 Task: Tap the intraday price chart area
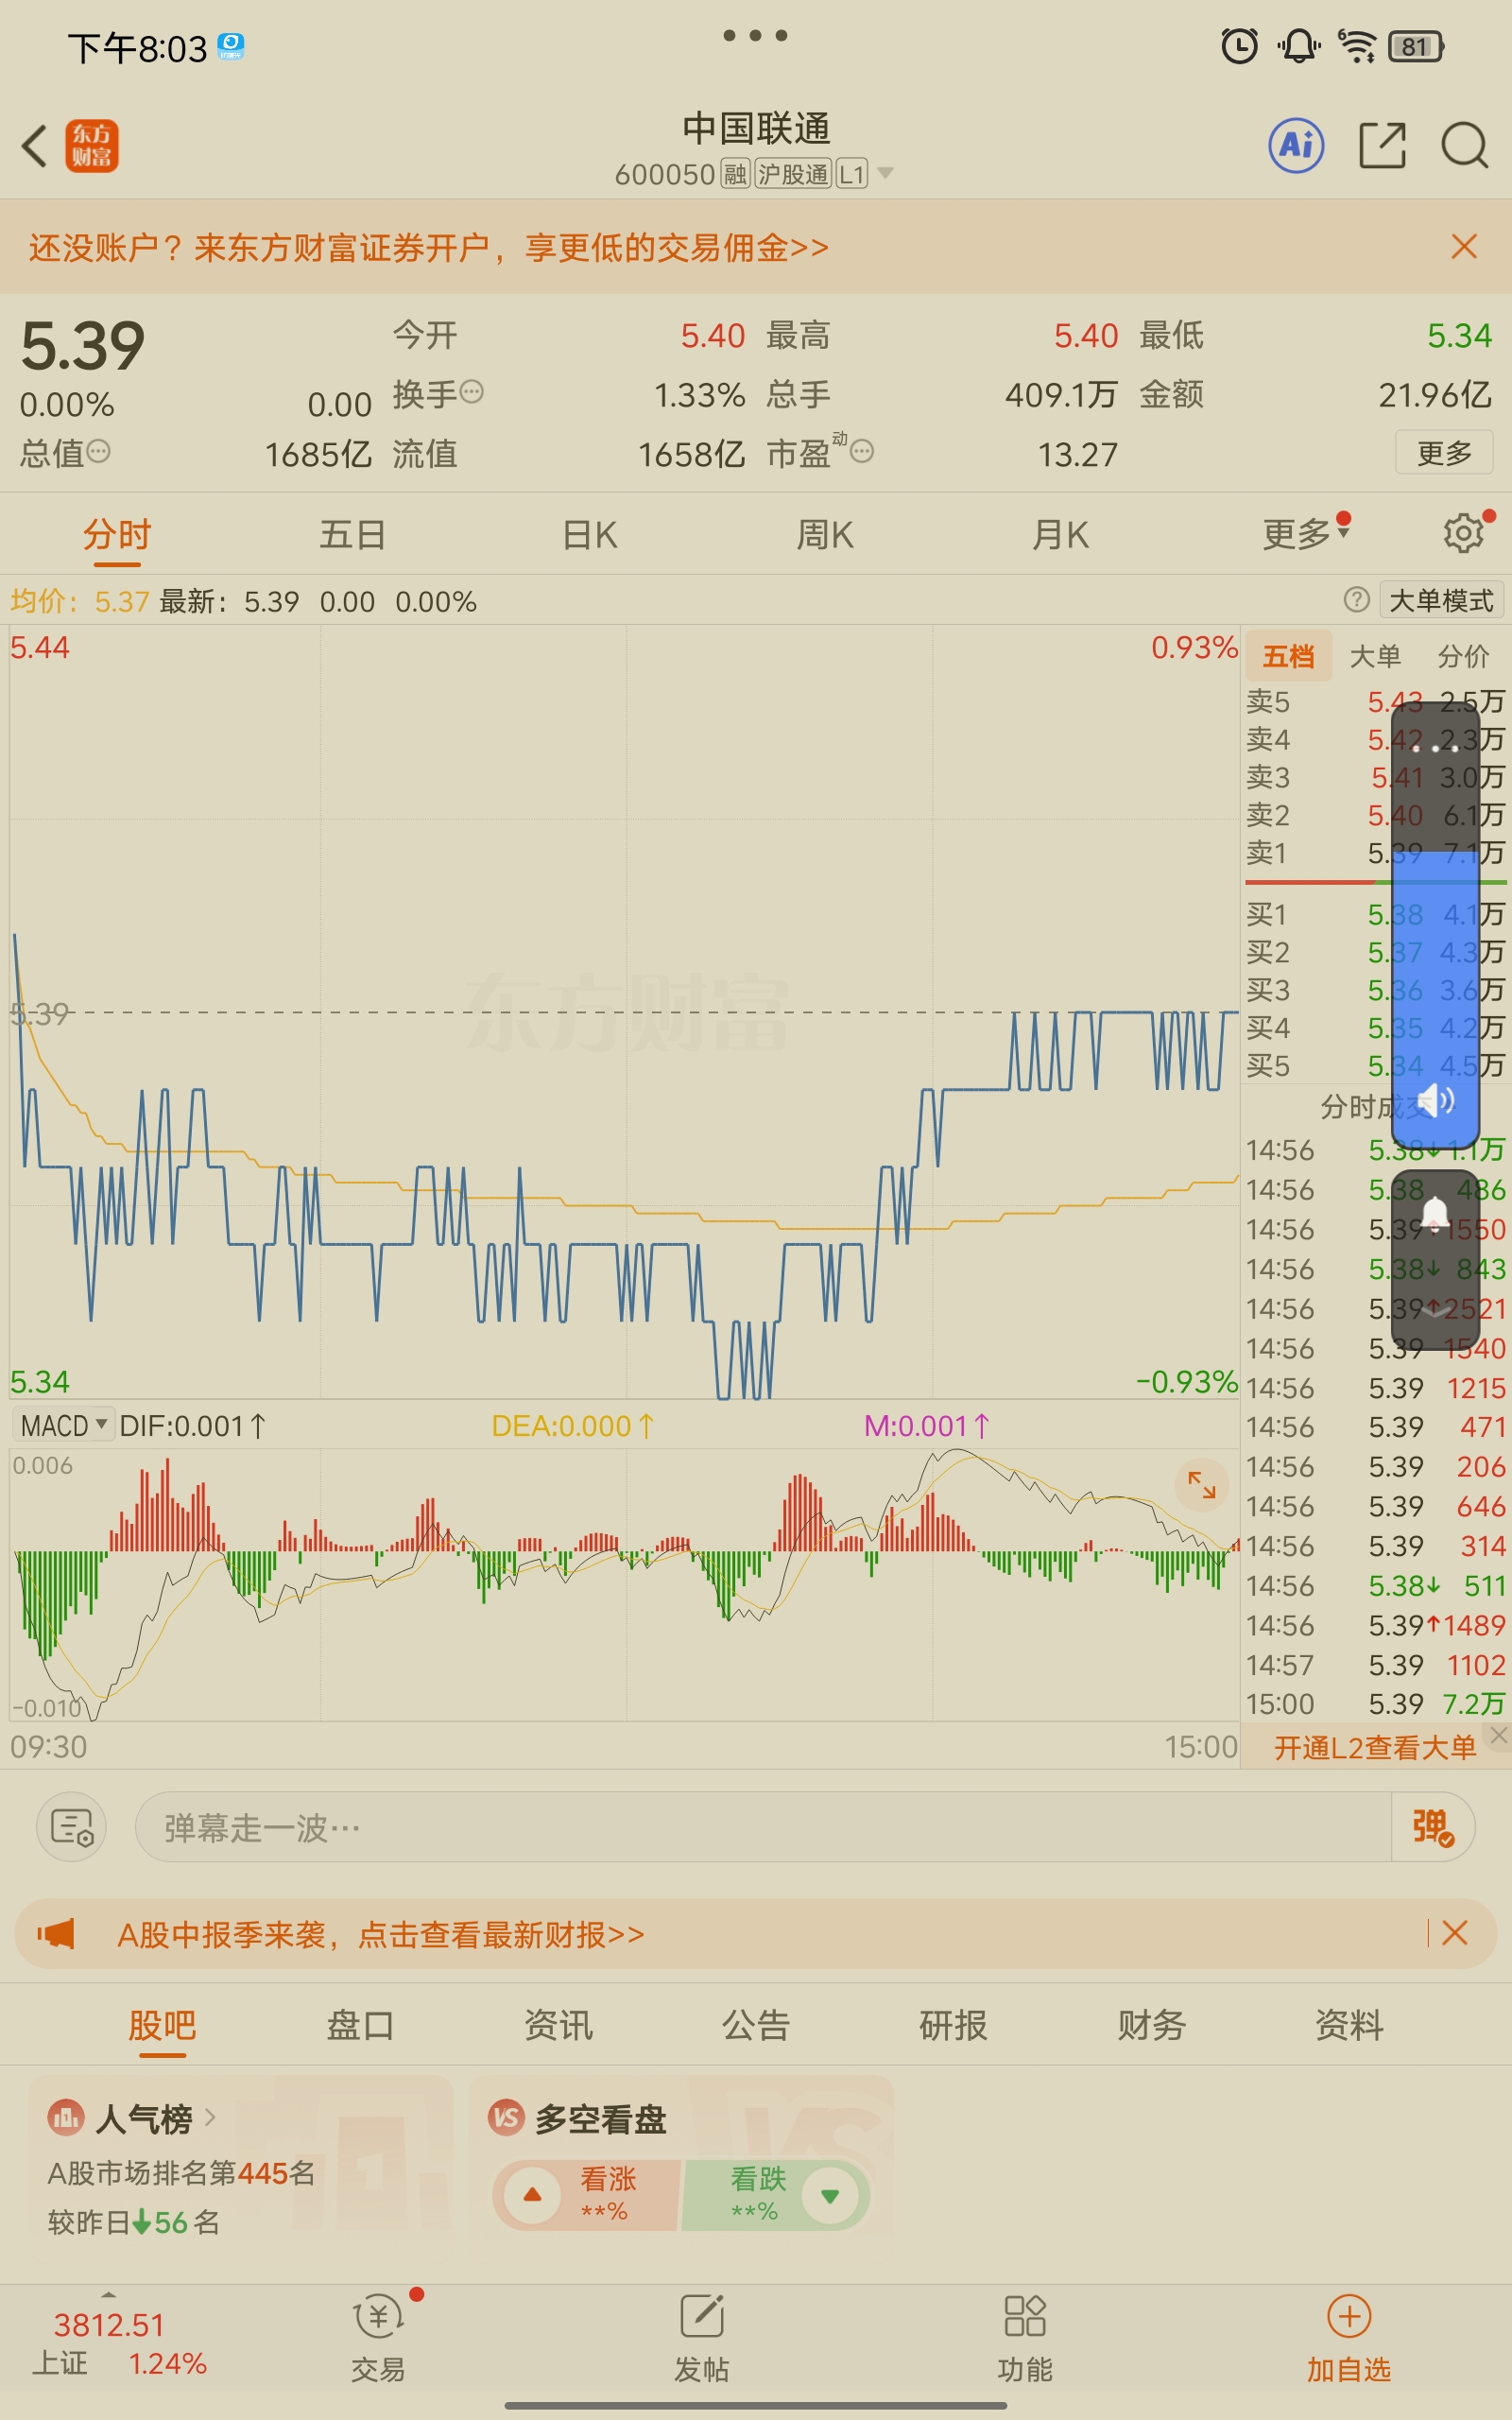pyautogui.click(x=625, y=1012)
